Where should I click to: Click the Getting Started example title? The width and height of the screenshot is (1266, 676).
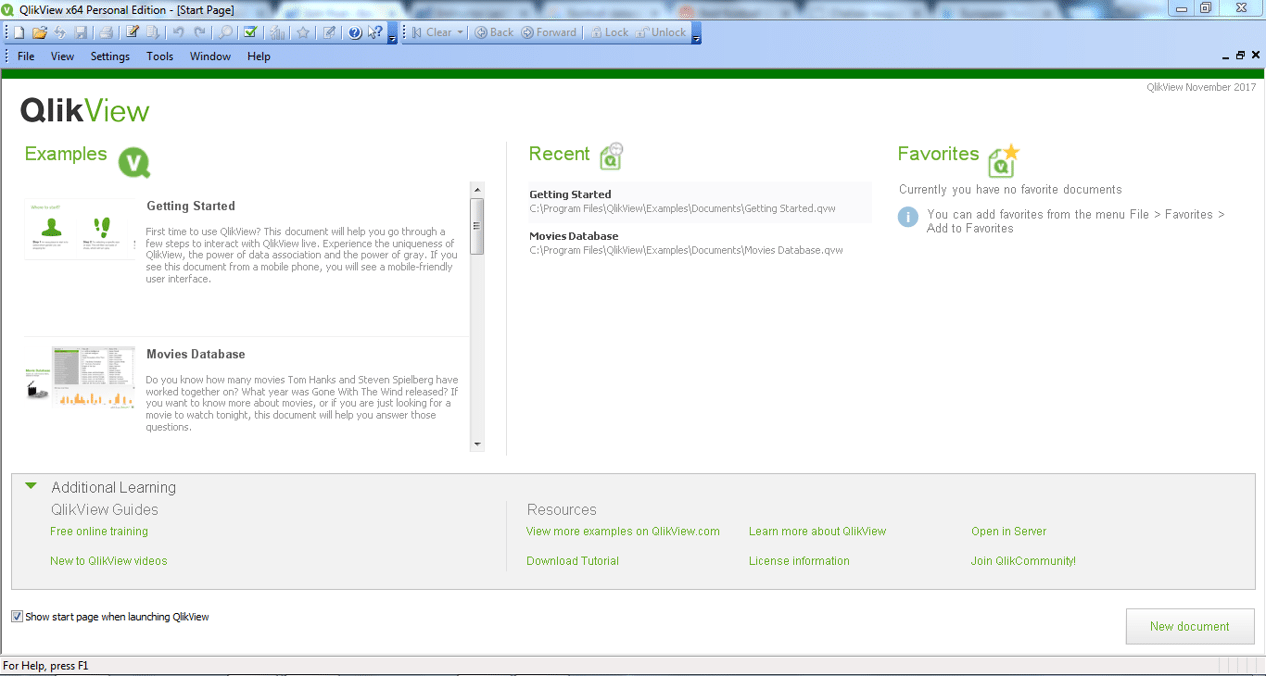tap(191, 206)
